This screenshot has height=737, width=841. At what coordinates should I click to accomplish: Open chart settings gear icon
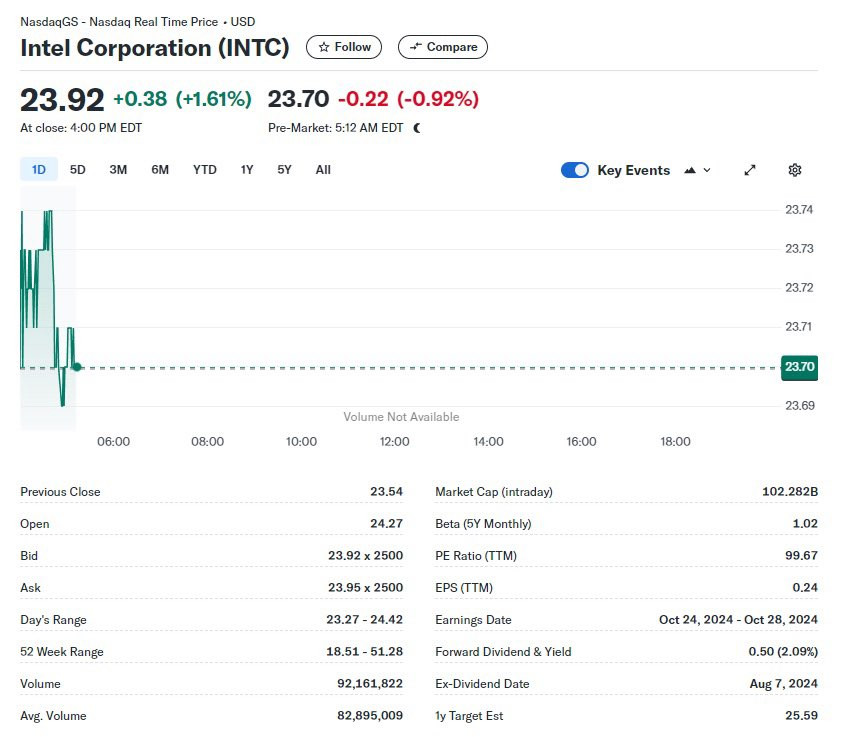[794, 170]
